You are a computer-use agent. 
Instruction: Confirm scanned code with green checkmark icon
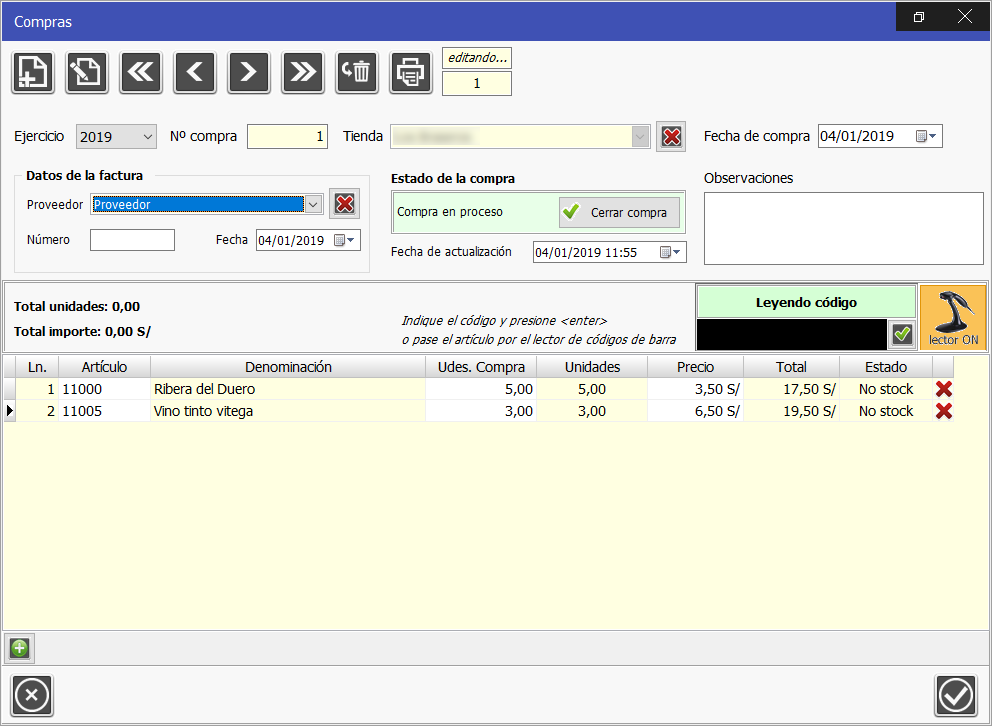901,334
